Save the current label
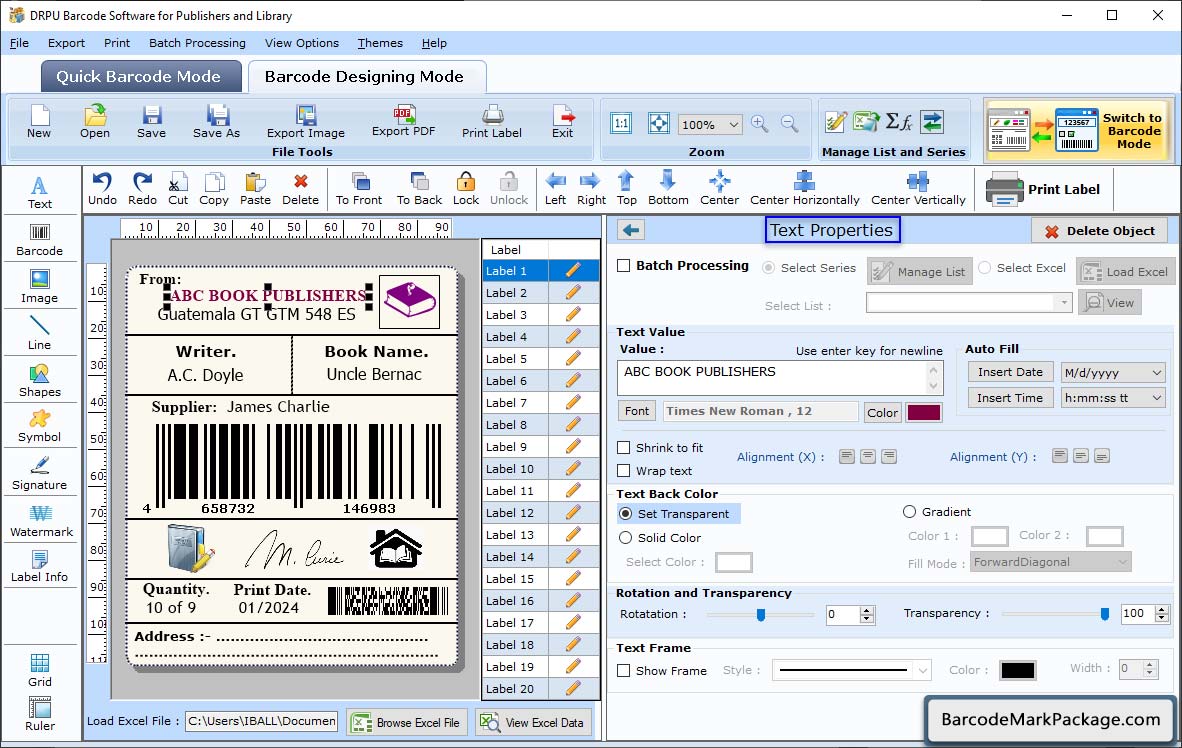 (x=152, y=122)
